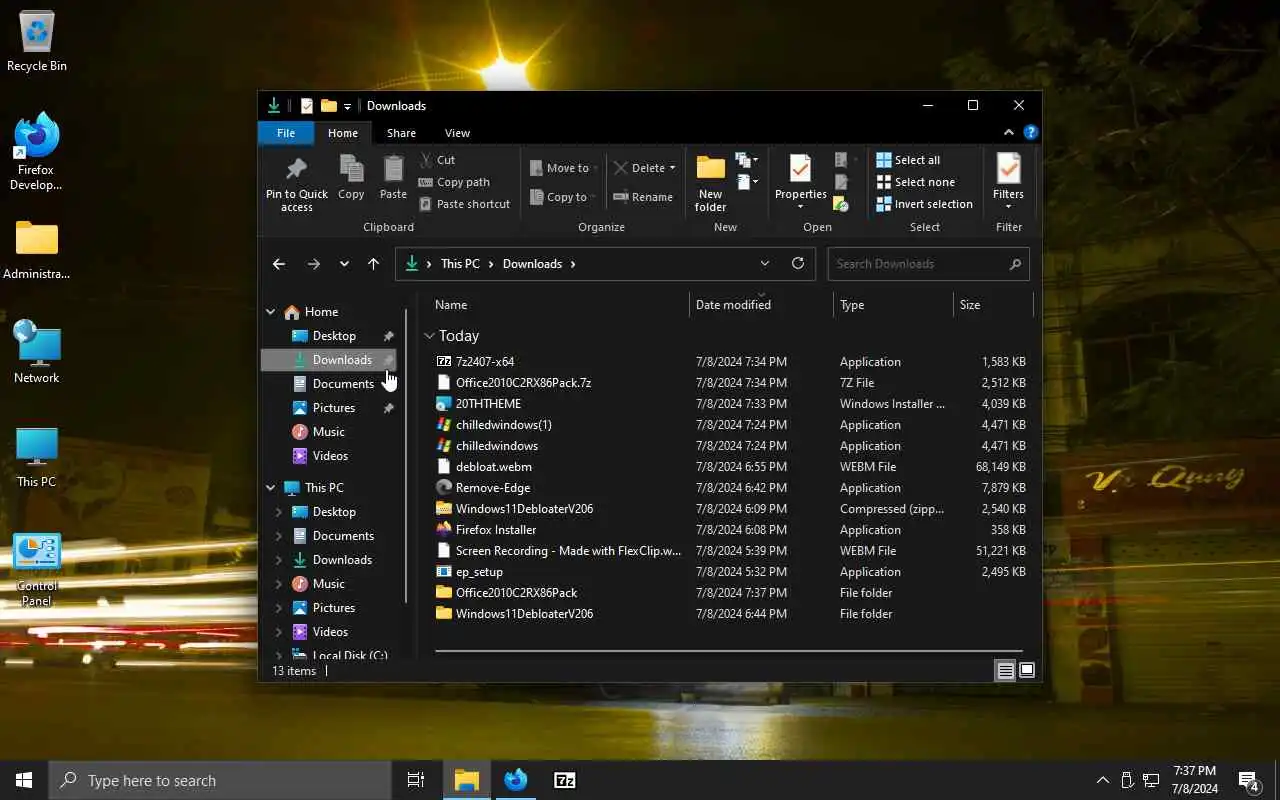The image size is (1280, 800).
Task: Sort files by Size column
Action: [993, 305]
